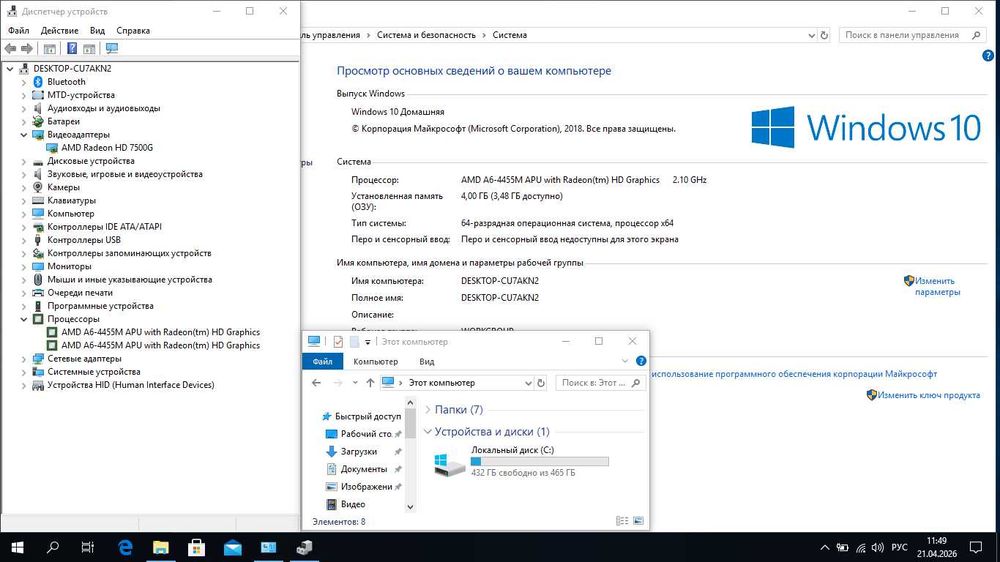
Task: Open Mail app from taskbar
Action: point(232,547)
